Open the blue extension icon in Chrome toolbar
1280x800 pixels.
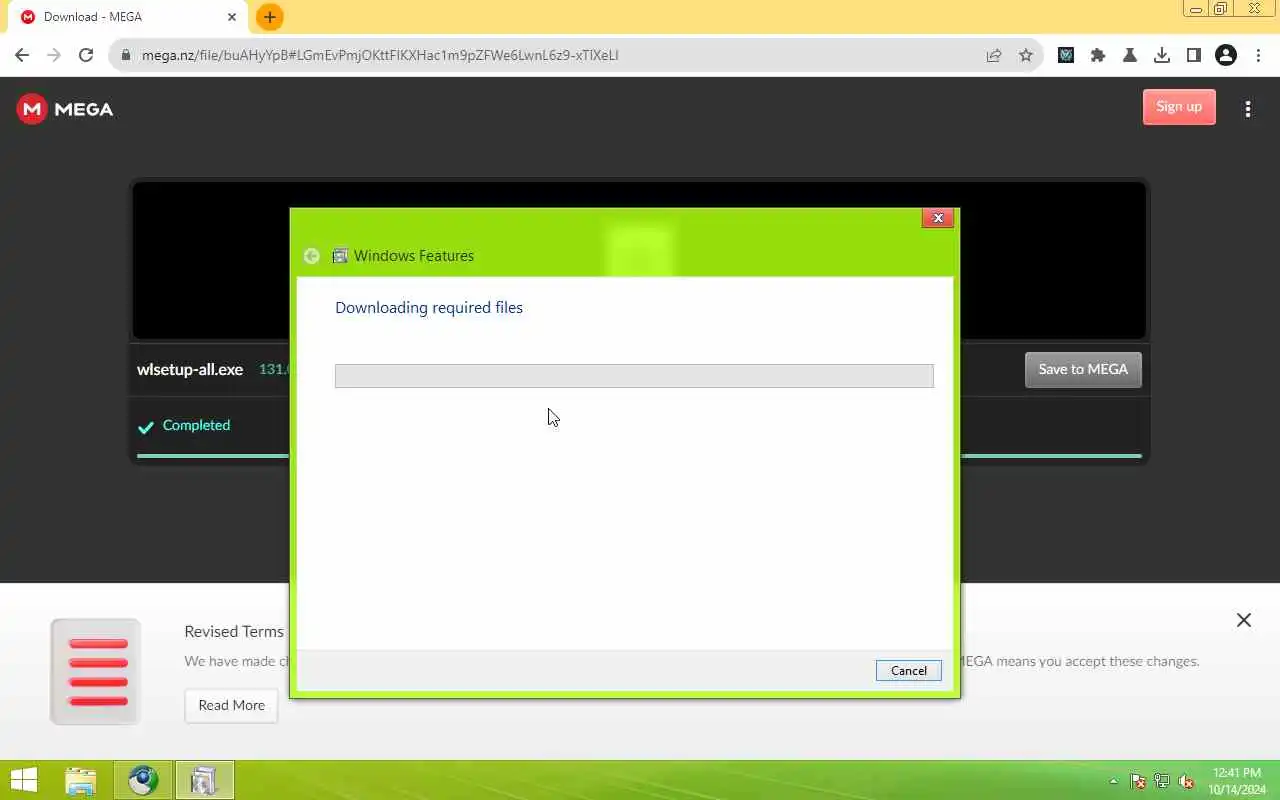(x=1066, y=55)
